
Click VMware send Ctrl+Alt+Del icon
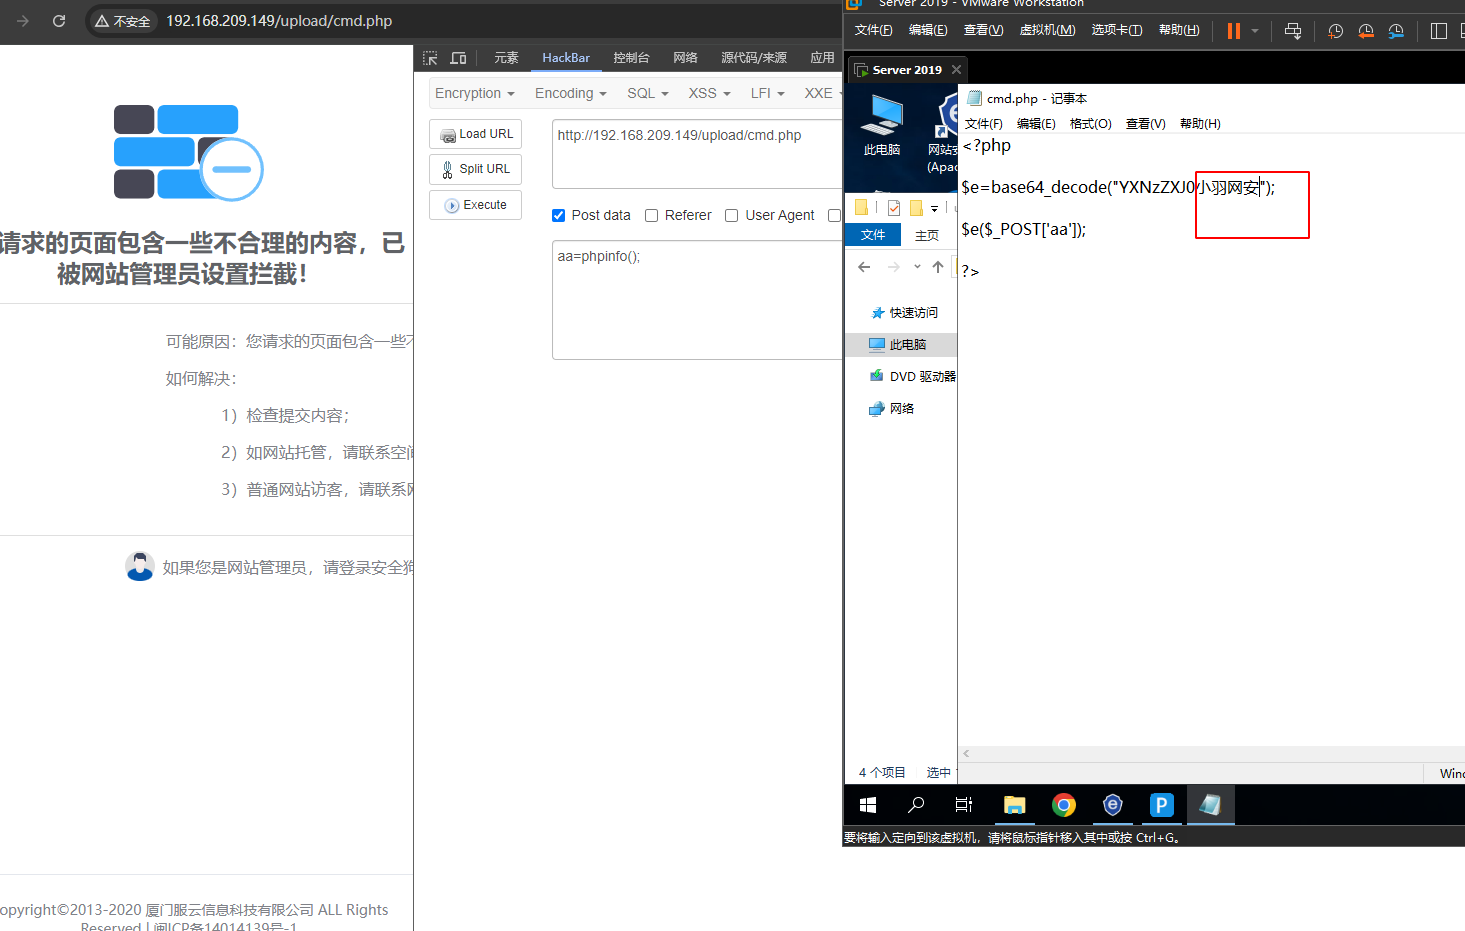[1292, 31]
